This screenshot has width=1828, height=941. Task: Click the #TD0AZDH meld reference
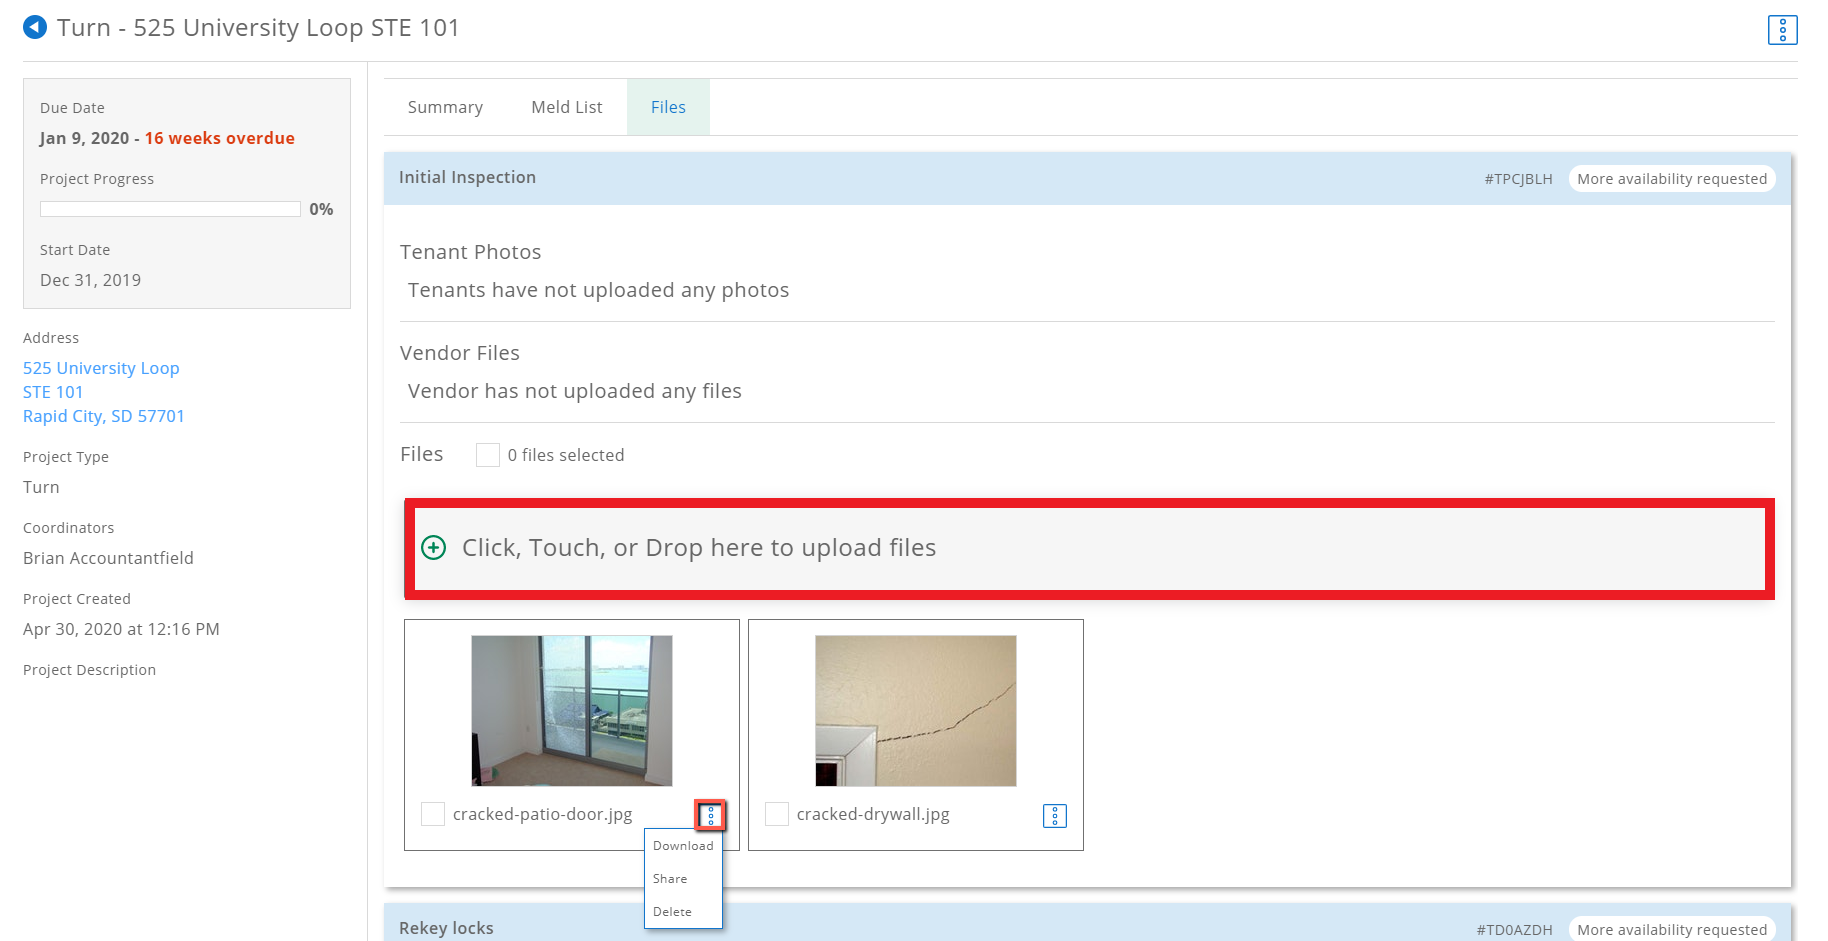1514,930
